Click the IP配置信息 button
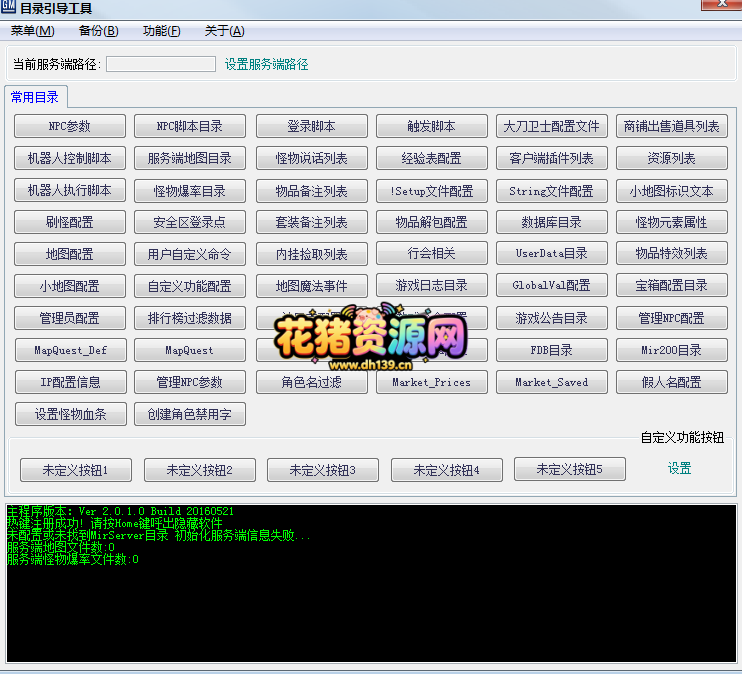 [71, 382]
